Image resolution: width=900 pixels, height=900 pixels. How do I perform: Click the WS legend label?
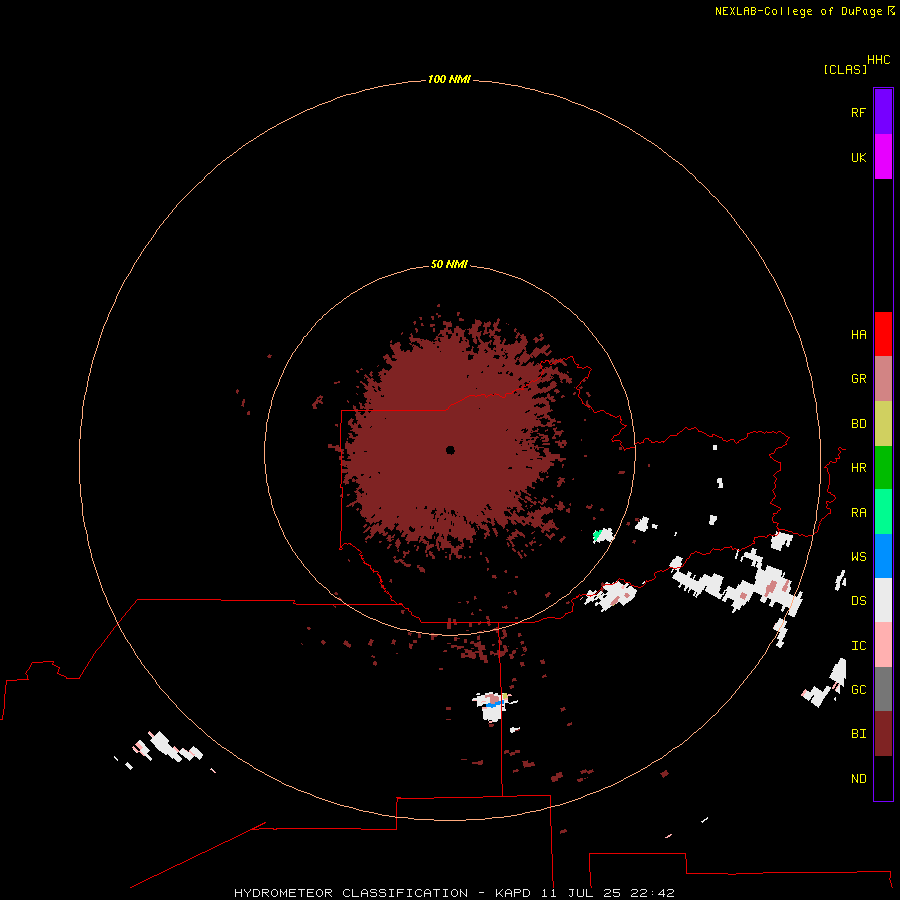pyautogui.click(x=858, y=557)
